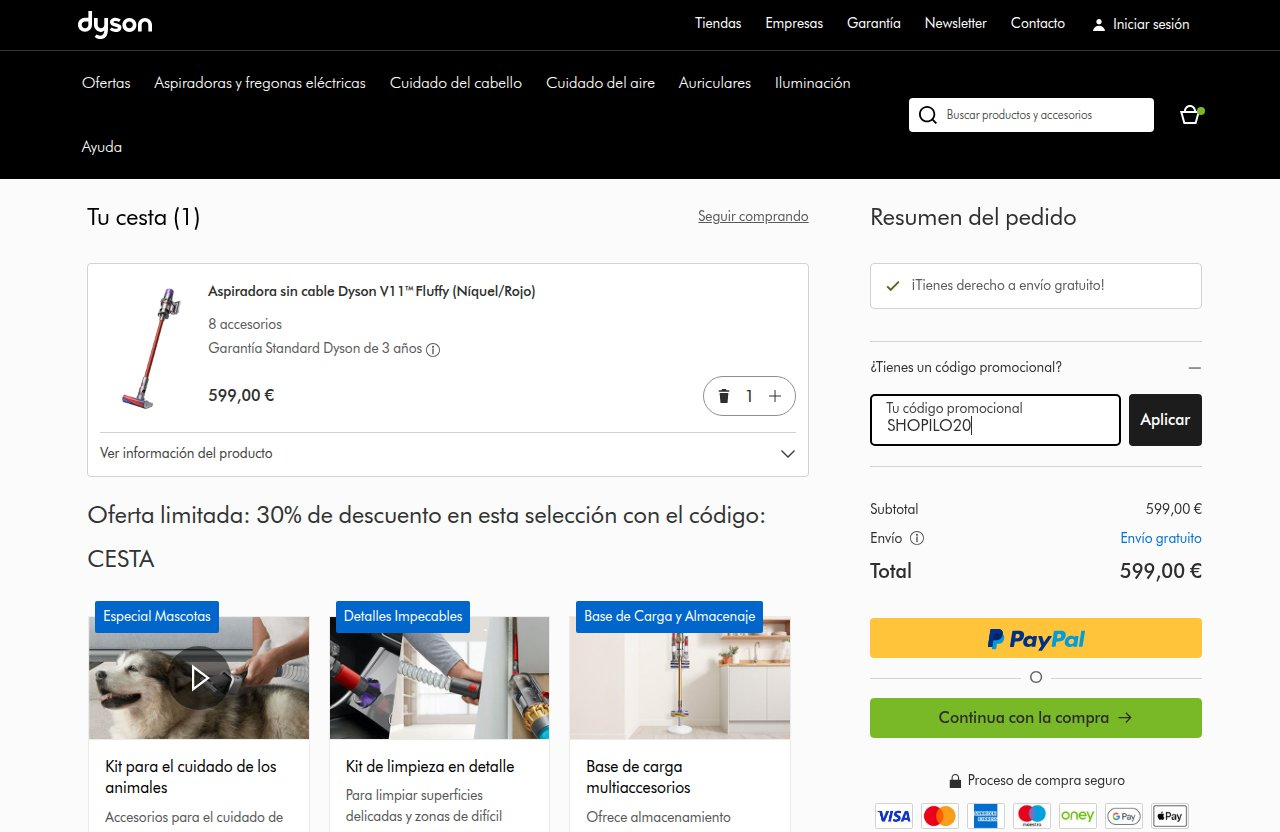Click the Especial Mascotas tag
Viewport: 1280px width, 832px height.
(x=157, y=616)
